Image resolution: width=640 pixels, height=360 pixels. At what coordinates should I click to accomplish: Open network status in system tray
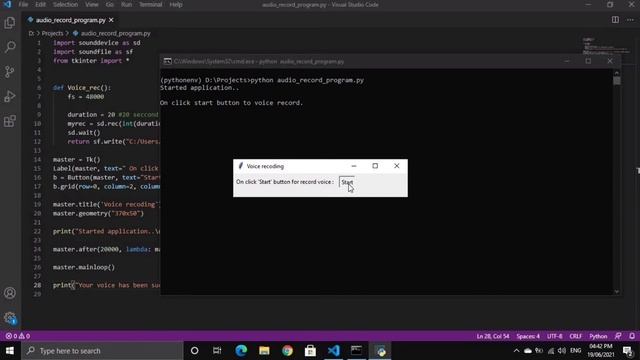(x=551, y=351)
